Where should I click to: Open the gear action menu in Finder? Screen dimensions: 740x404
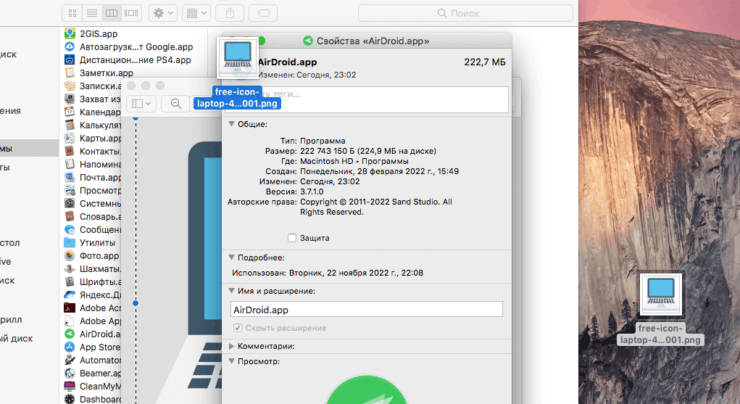click(x=163, y=14)
